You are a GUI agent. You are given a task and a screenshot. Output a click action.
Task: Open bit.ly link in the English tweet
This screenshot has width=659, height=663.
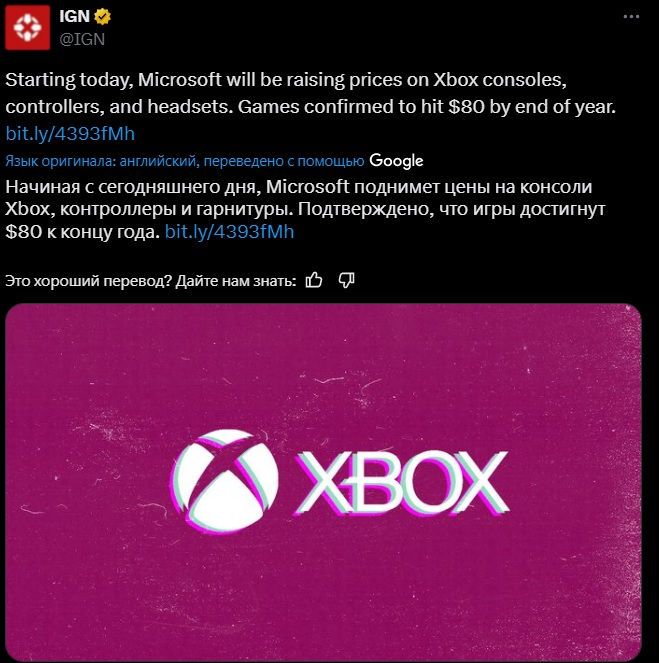point(70,134)
